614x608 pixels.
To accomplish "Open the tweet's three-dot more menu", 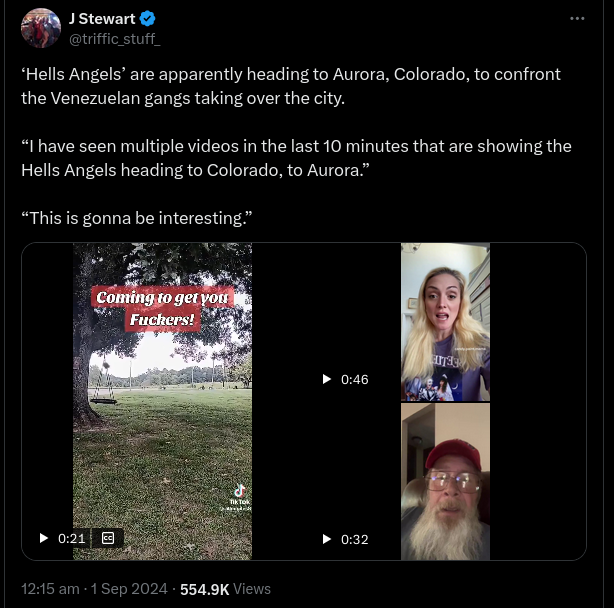I will (x=577, y=19).
